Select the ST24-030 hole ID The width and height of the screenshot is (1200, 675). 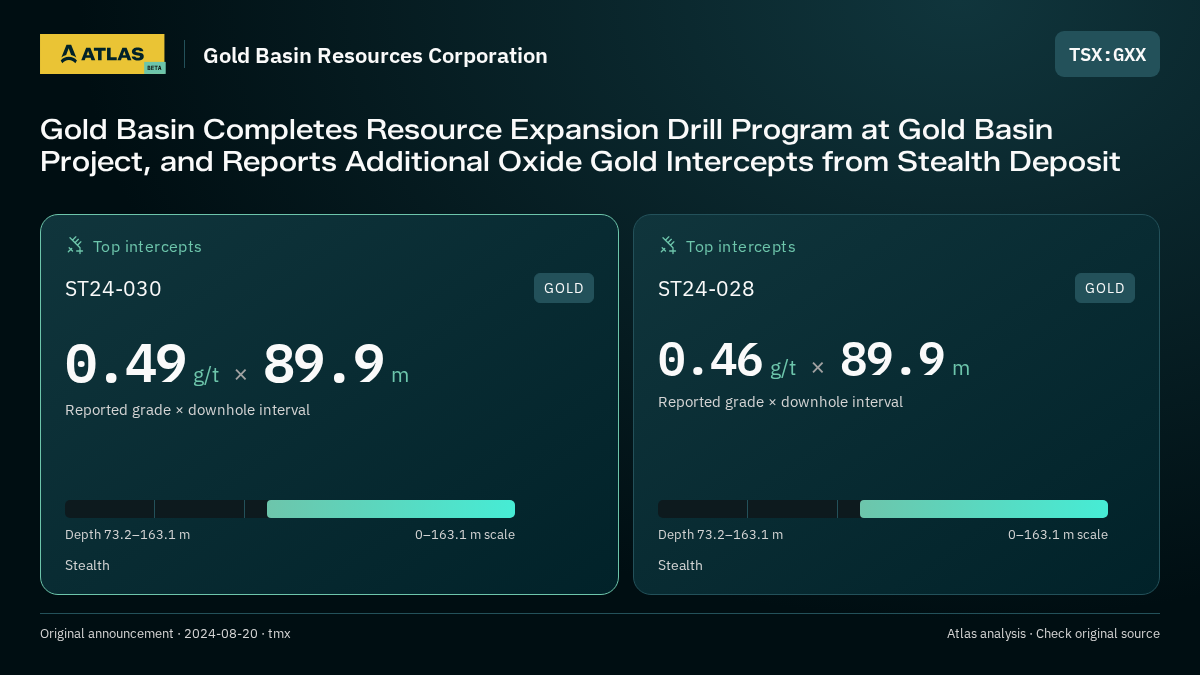click(113, 289)
